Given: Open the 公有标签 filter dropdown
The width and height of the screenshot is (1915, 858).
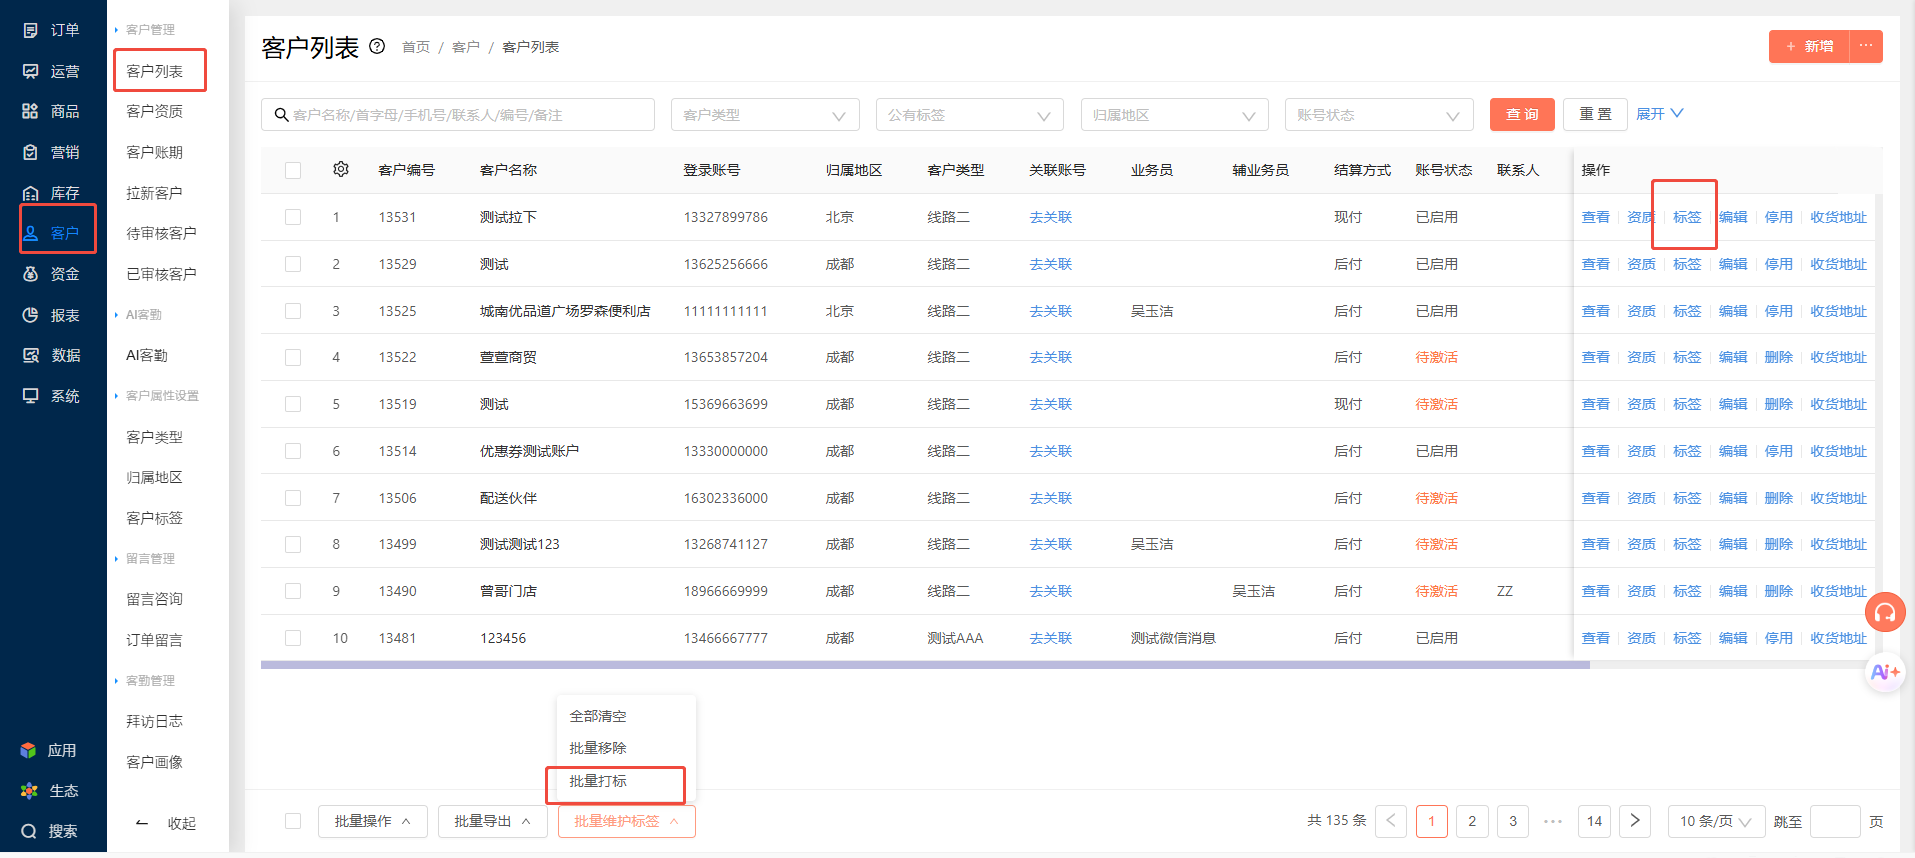Looking at the screenshot, I should [x=970, y=115].
